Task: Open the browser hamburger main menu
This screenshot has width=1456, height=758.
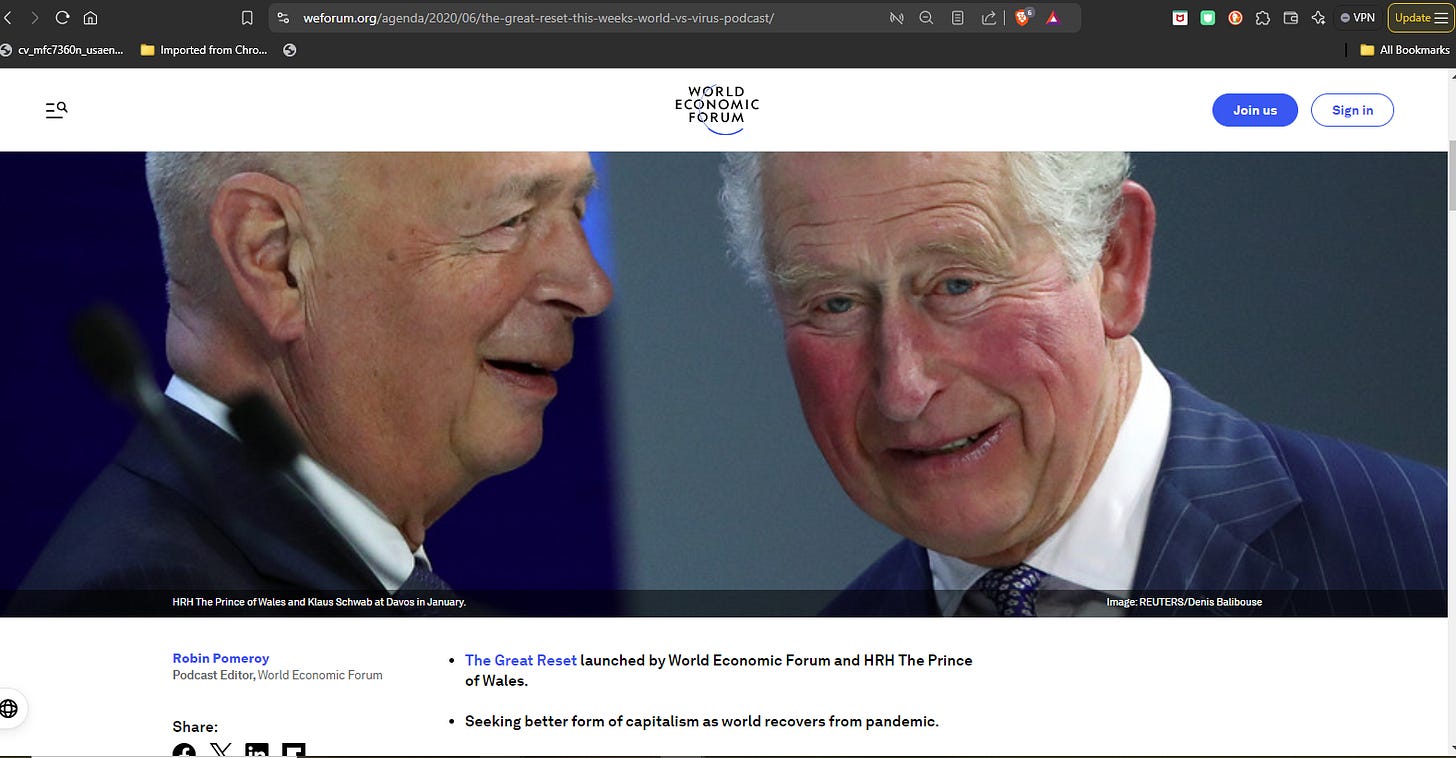Action: [x=1440, y=17]
